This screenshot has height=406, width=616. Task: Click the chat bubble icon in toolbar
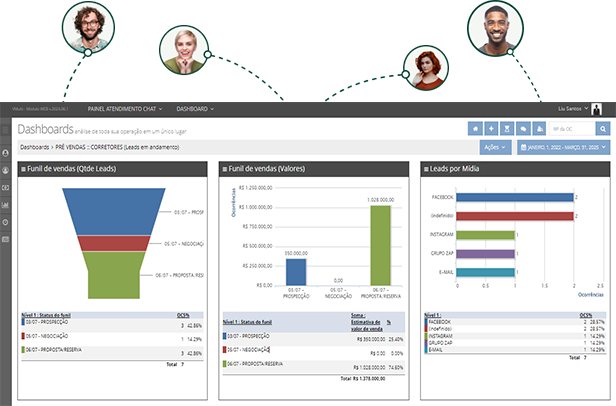pos(522,129)
